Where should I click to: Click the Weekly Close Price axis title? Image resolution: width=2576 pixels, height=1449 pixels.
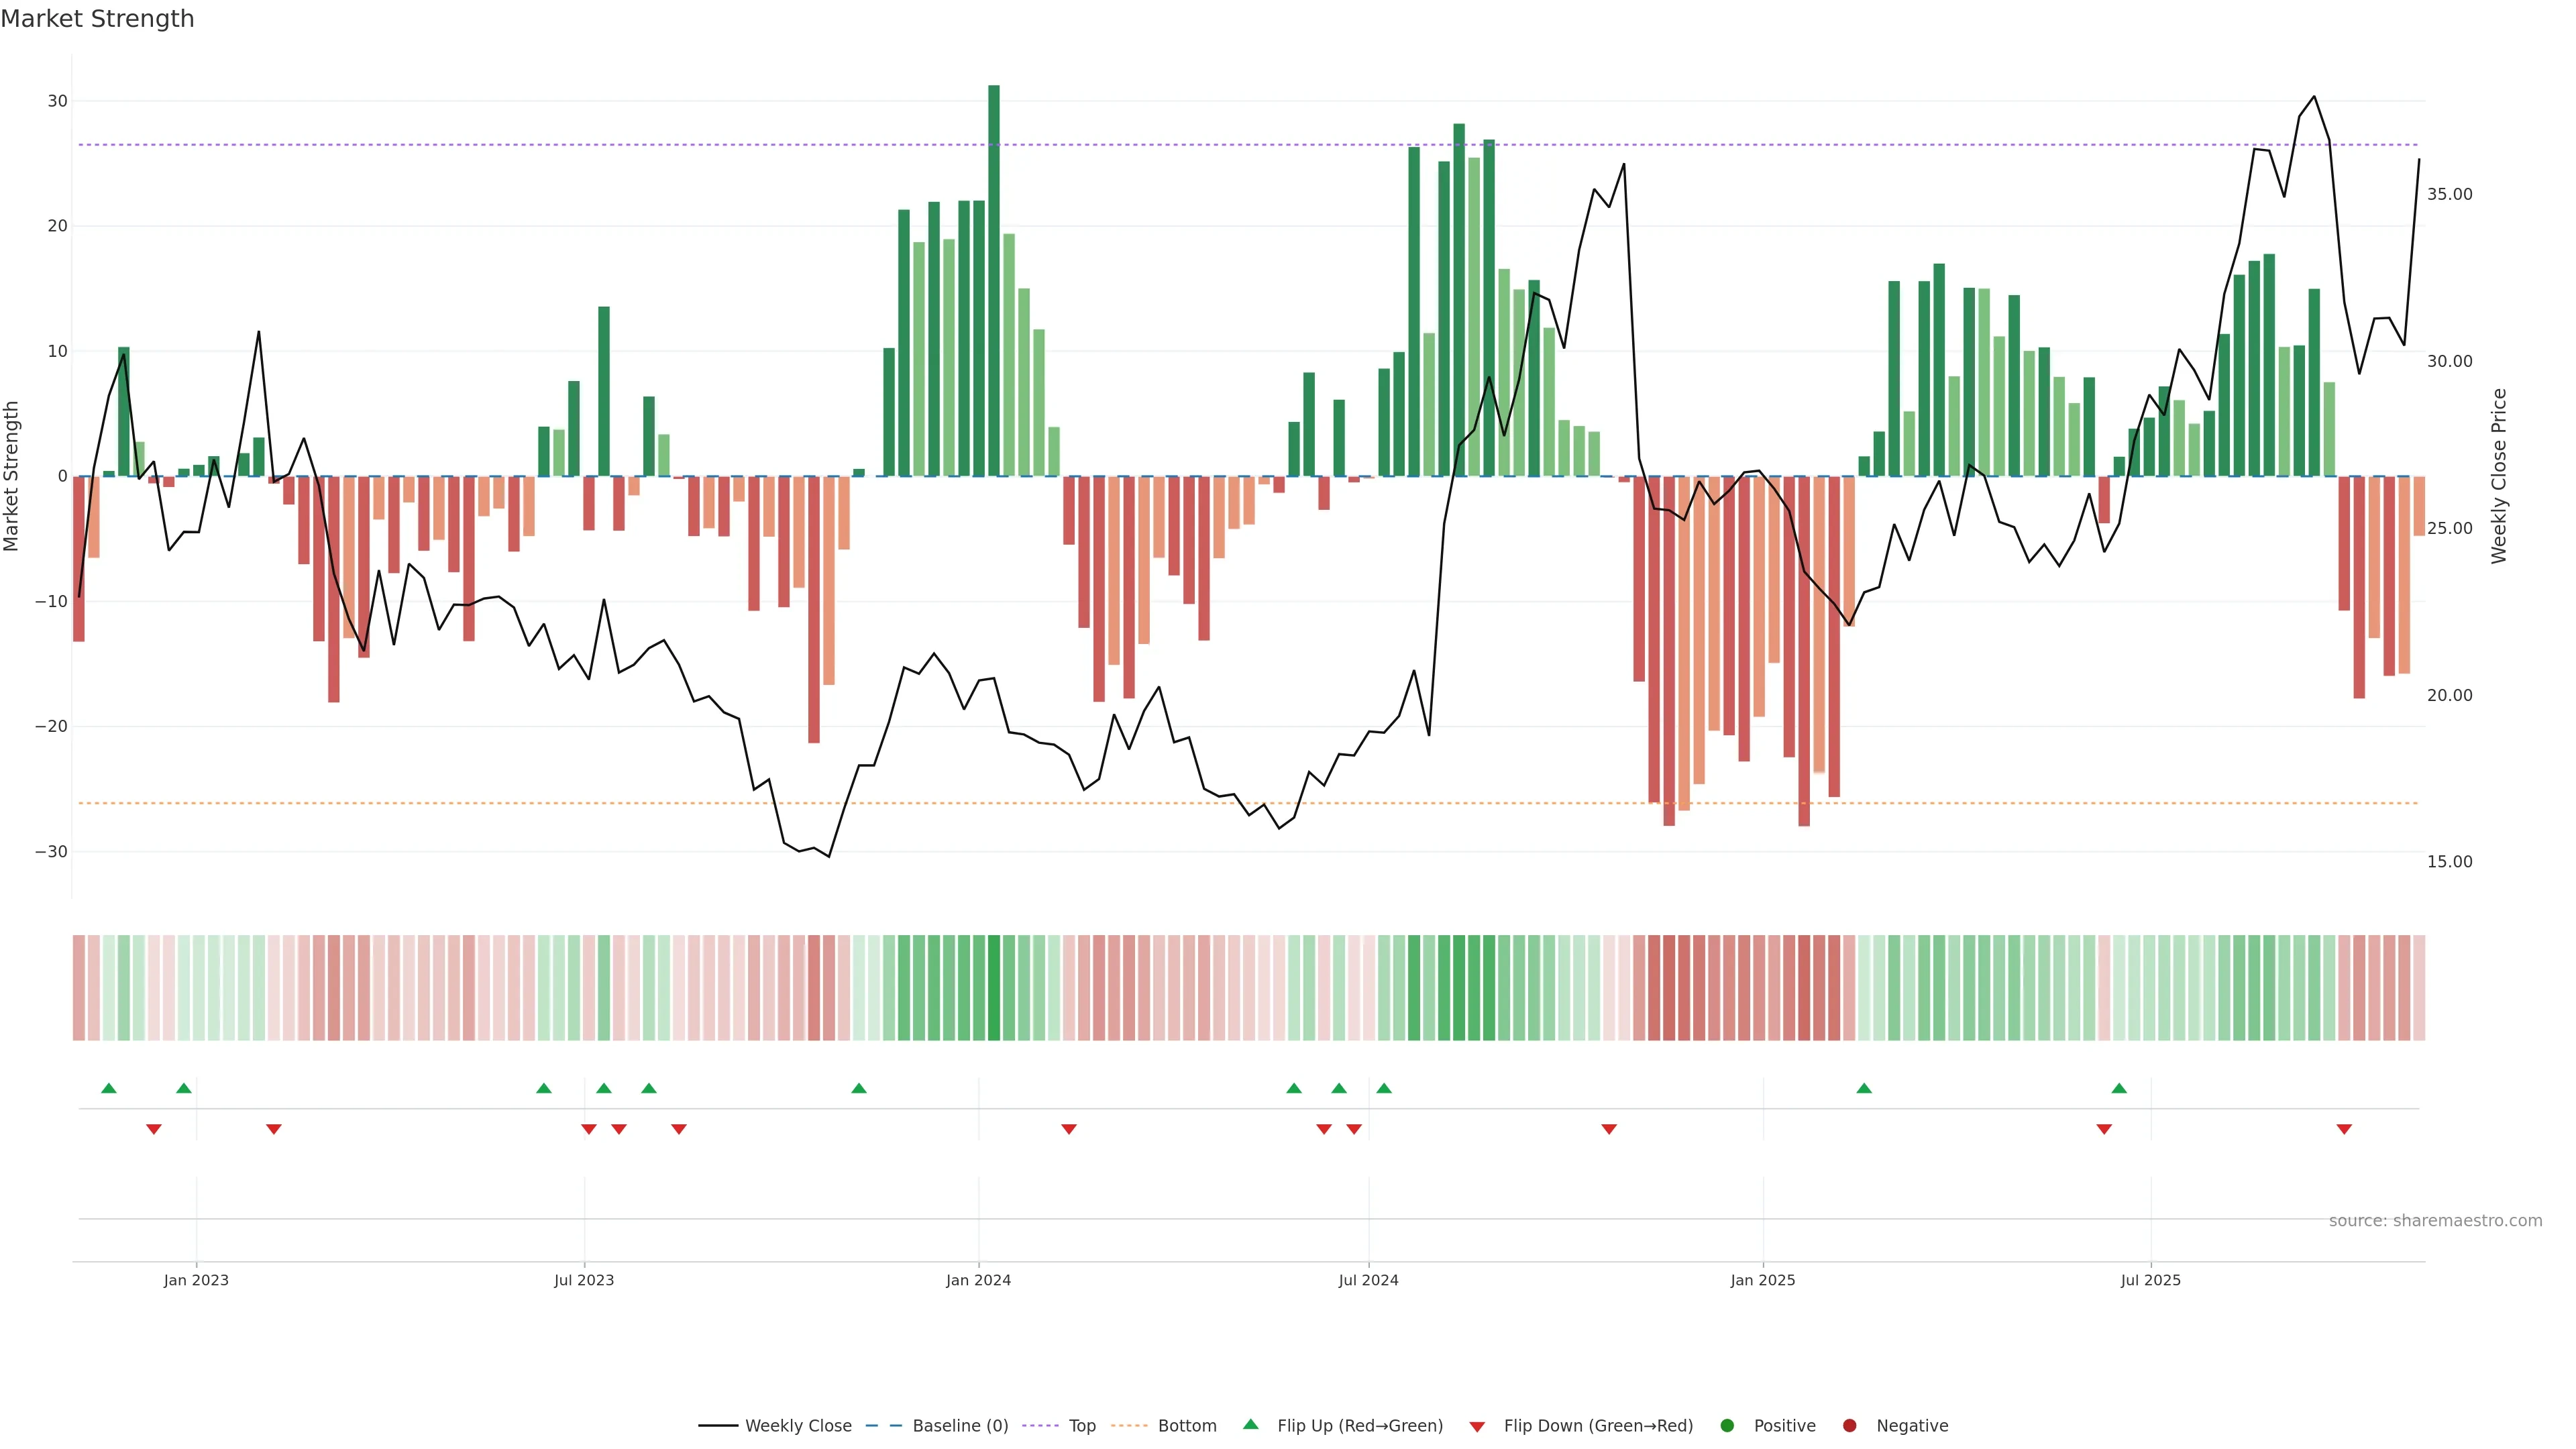[x=2499, y=476]
